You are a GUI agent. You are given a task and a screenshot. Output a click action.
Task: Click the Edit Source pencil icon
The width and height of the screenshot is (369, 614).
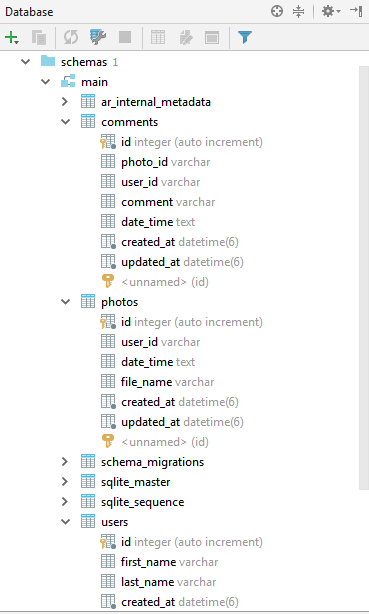click(x=186, y=38)
